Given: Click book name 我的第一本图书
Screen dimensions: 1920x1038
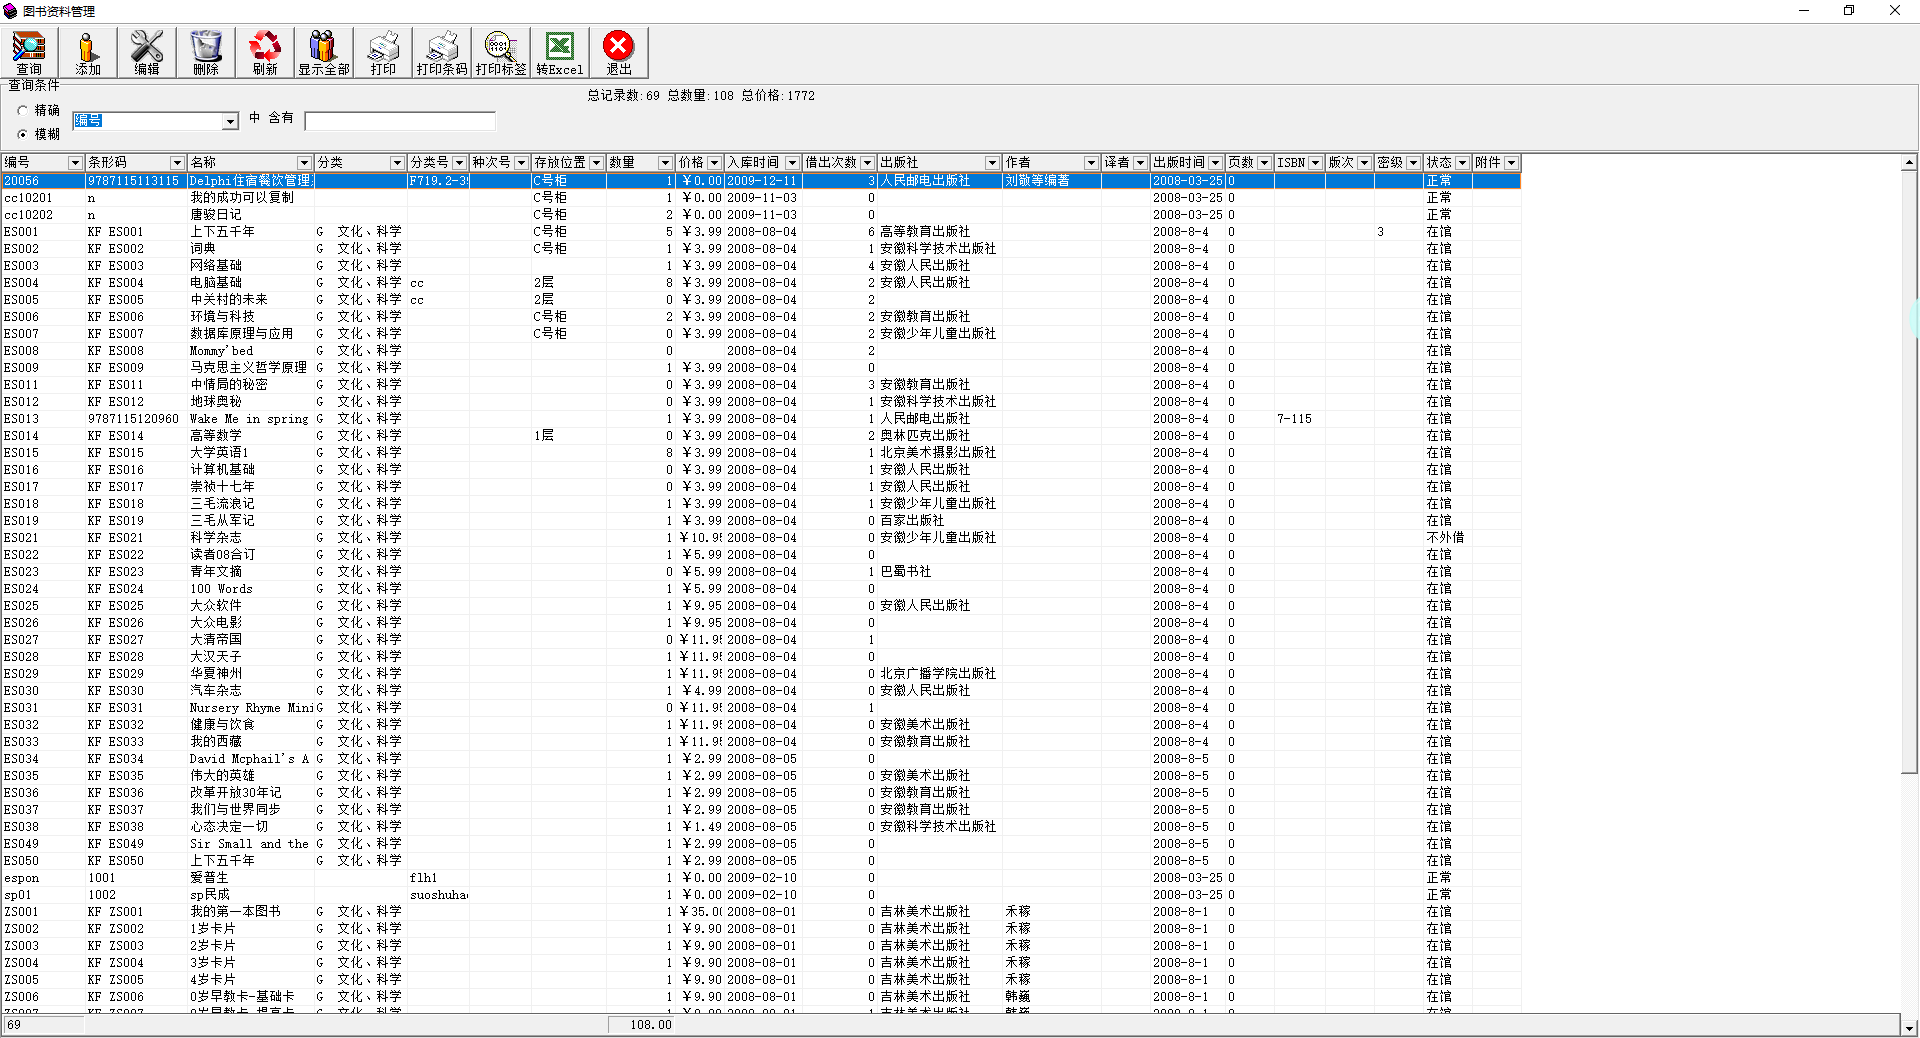Looking at the screenshot, I should (235, 912).
